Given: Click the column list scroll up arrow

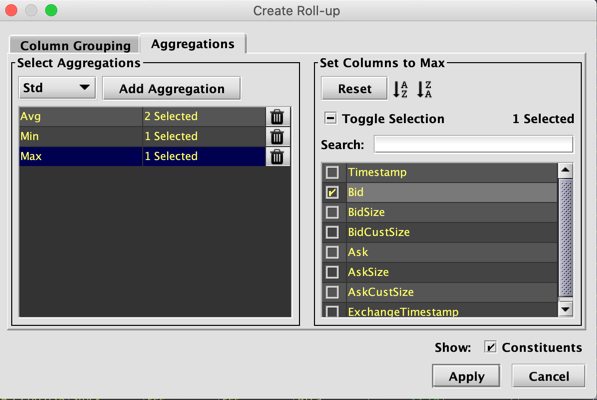Looking at the screenshot, I should (565, 170).
